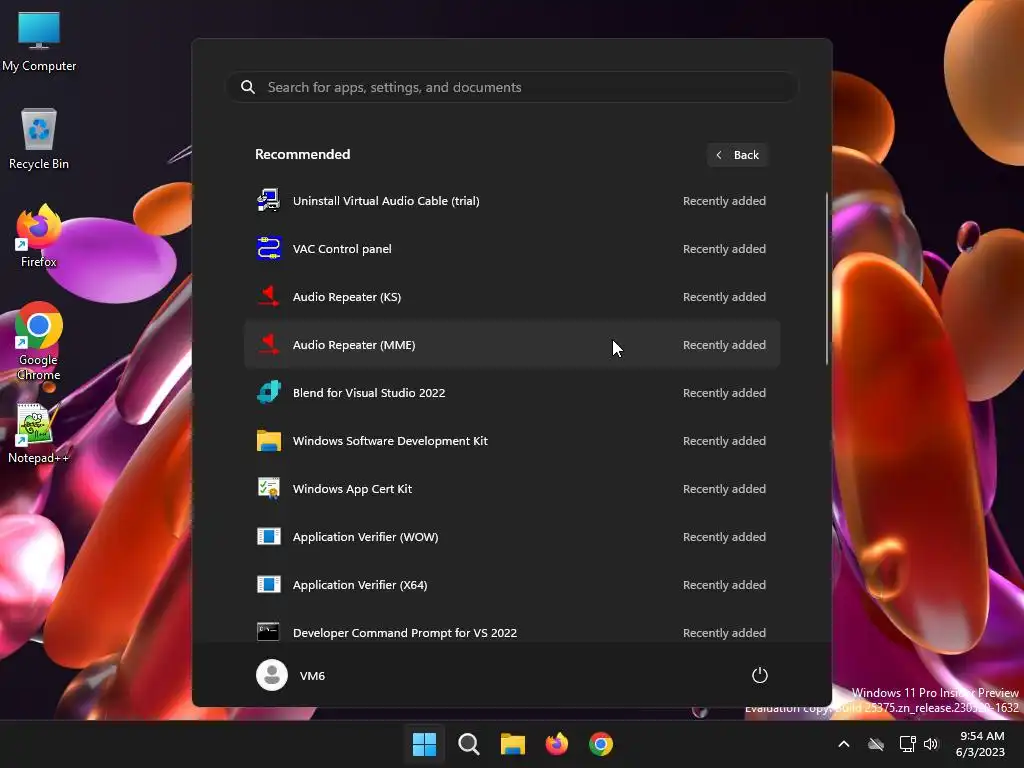The width and height of the screenshot is (1024, 768).
Task: Open File Explorer from taskbar
Action: point(513,744)
